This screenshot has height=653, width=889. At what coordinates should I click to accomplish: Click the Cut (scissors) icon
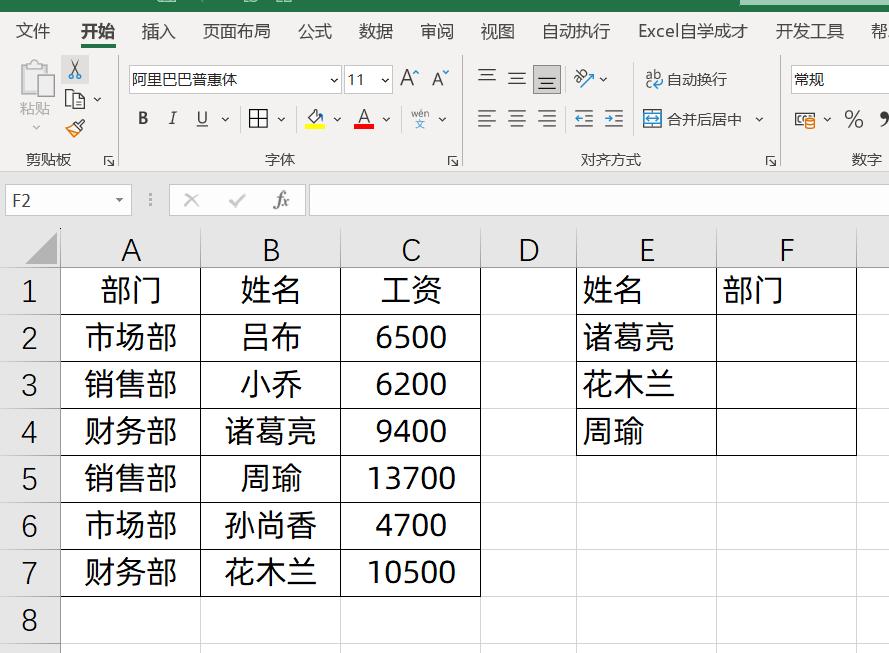pos(73,69)
